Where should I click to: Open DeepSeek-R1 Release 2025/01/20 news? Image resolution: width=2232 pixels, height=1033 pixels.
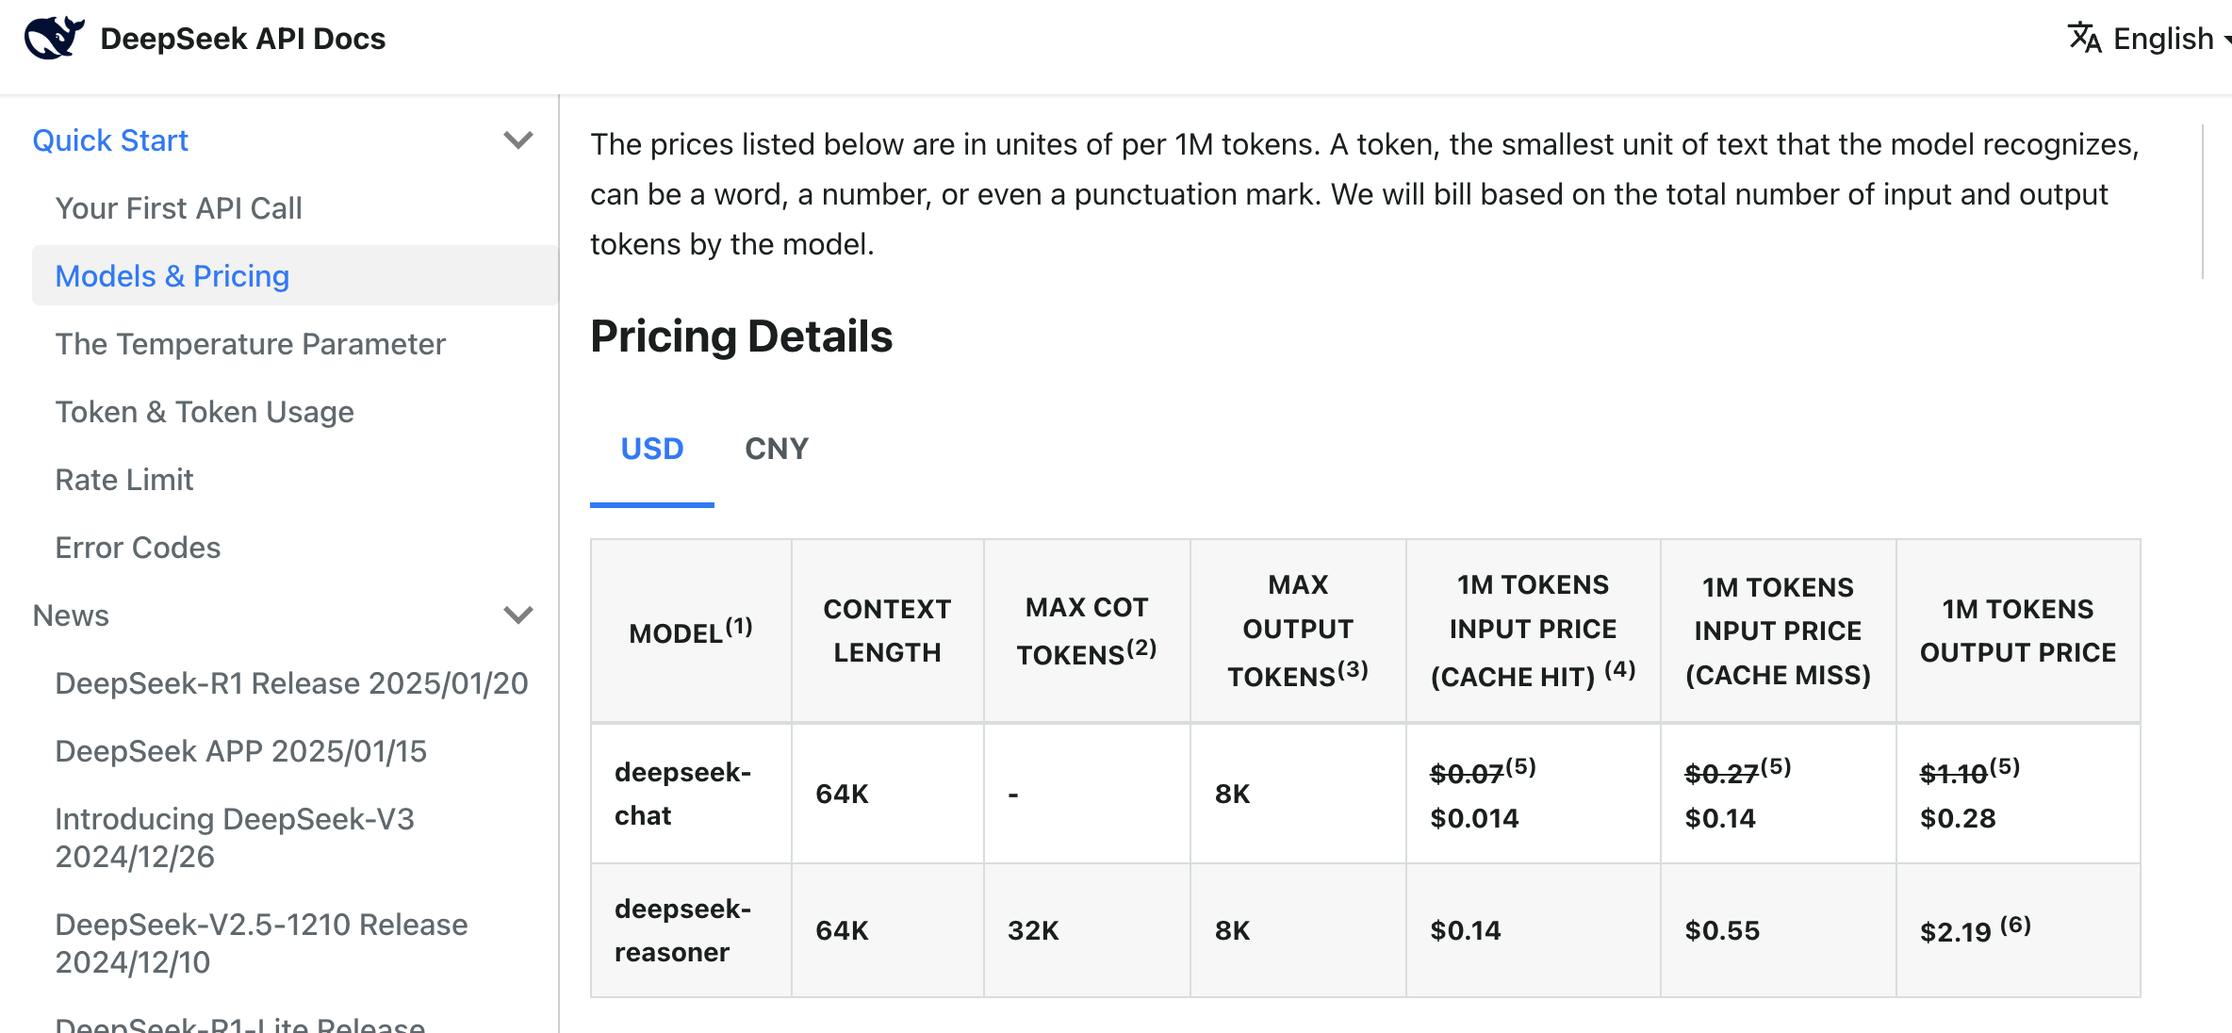point(291,683)
